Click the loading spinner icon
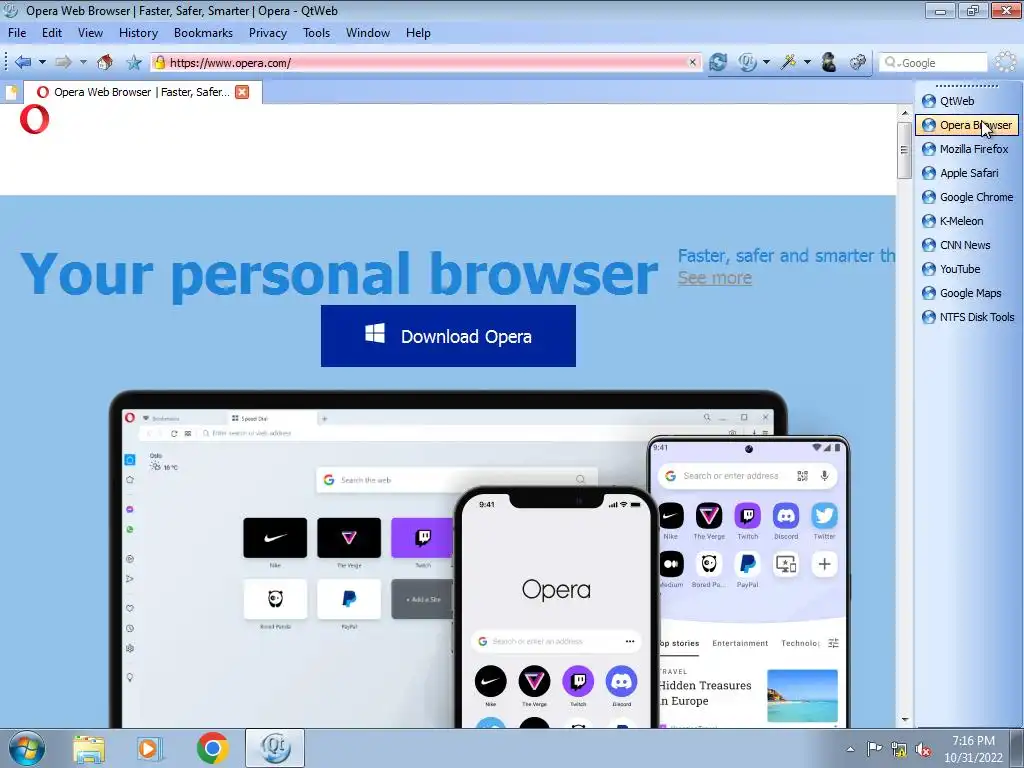Image resolution: width=1024 pixels, height=768 pixels. coord(1005,62)
